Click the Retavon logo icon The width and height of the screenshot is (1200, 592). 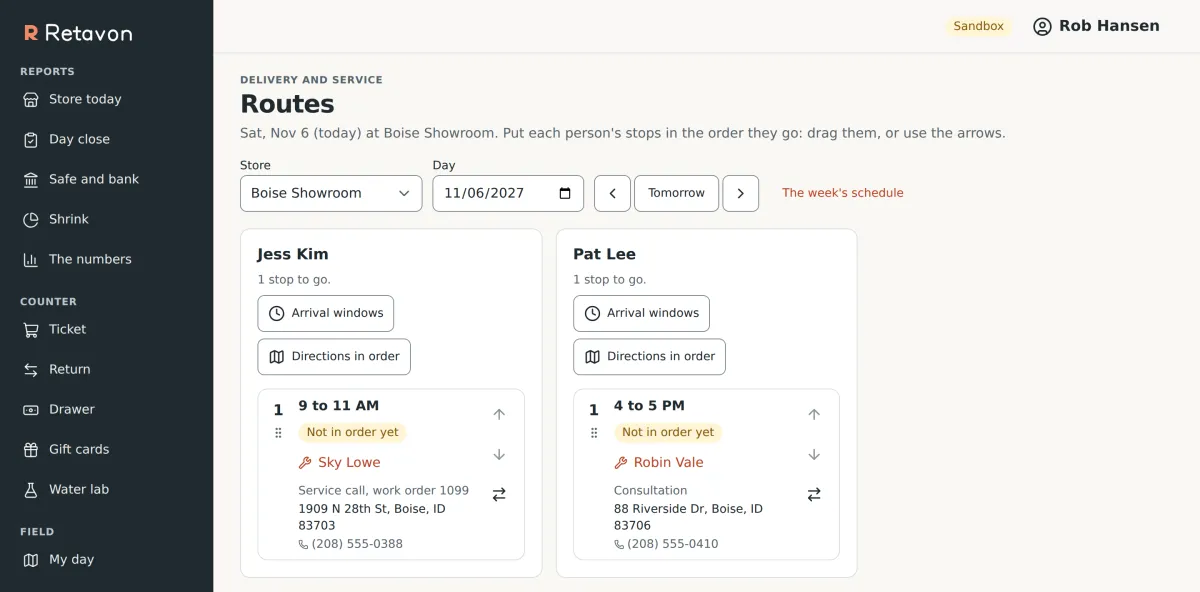click(31, 33)
